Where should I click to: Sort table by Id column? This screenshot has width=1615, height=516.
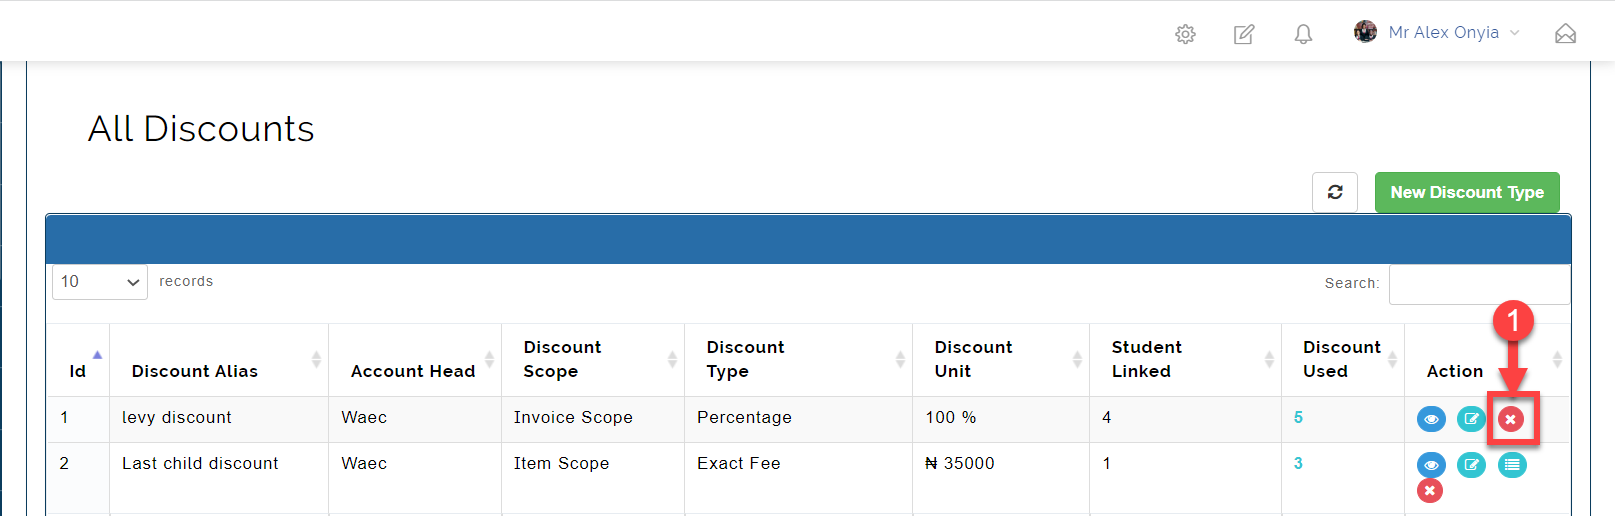point(78,360)
